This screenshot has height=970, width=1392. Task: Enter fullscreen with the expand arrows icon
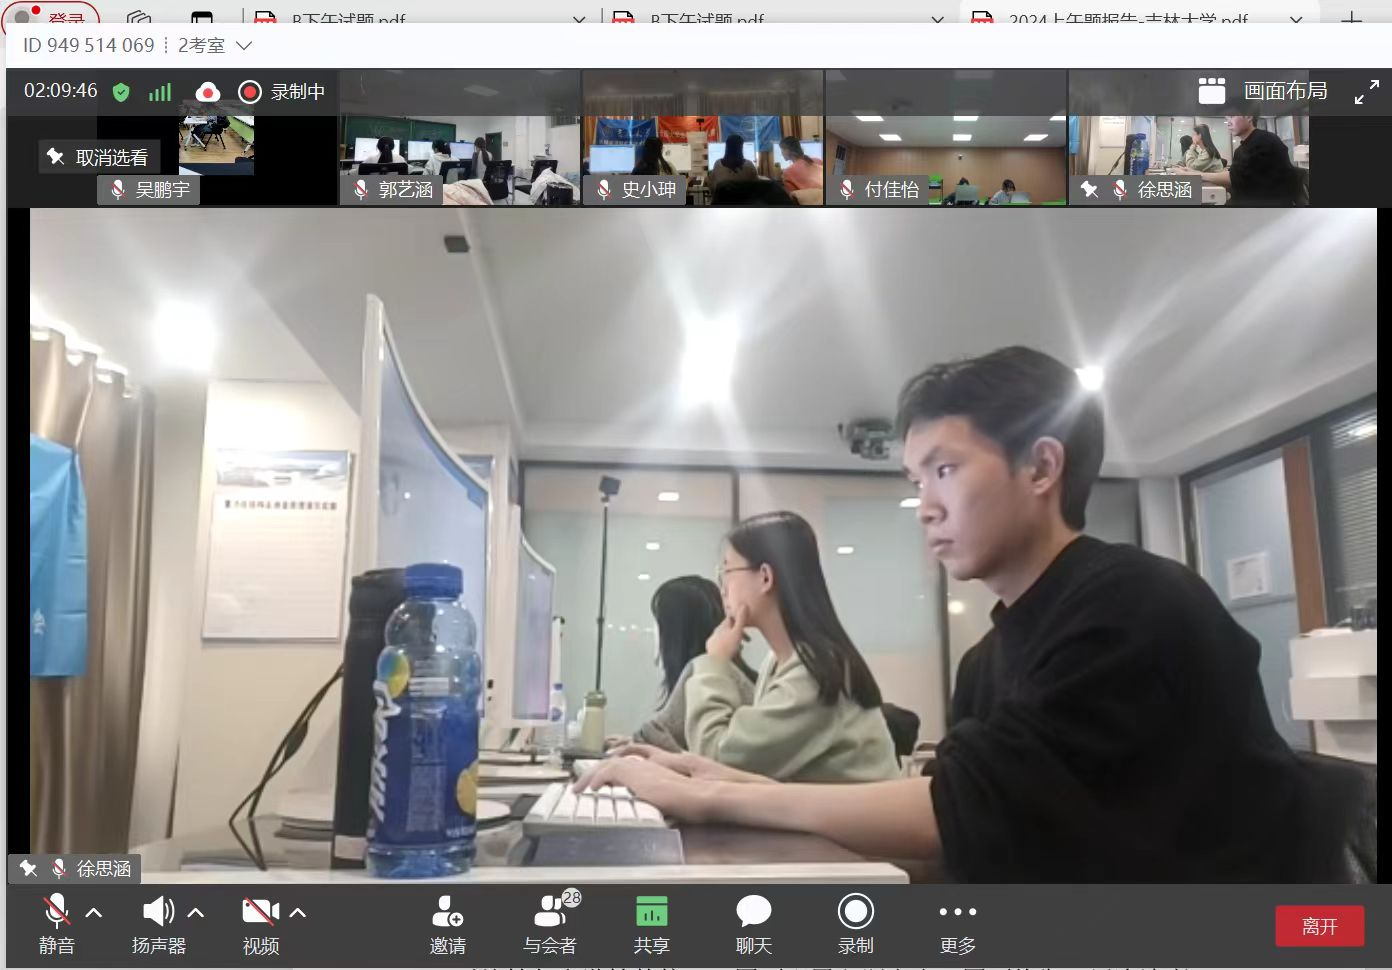(x=1366, y=93)
